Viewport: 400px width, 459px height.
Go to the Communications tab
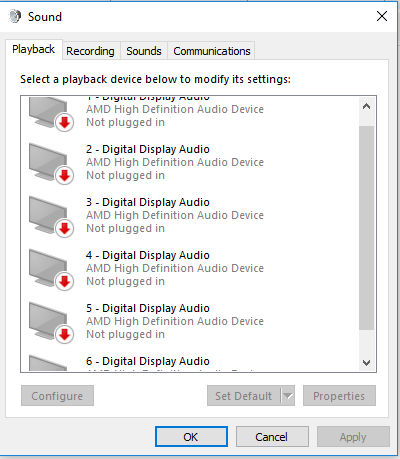coord(212,51)
